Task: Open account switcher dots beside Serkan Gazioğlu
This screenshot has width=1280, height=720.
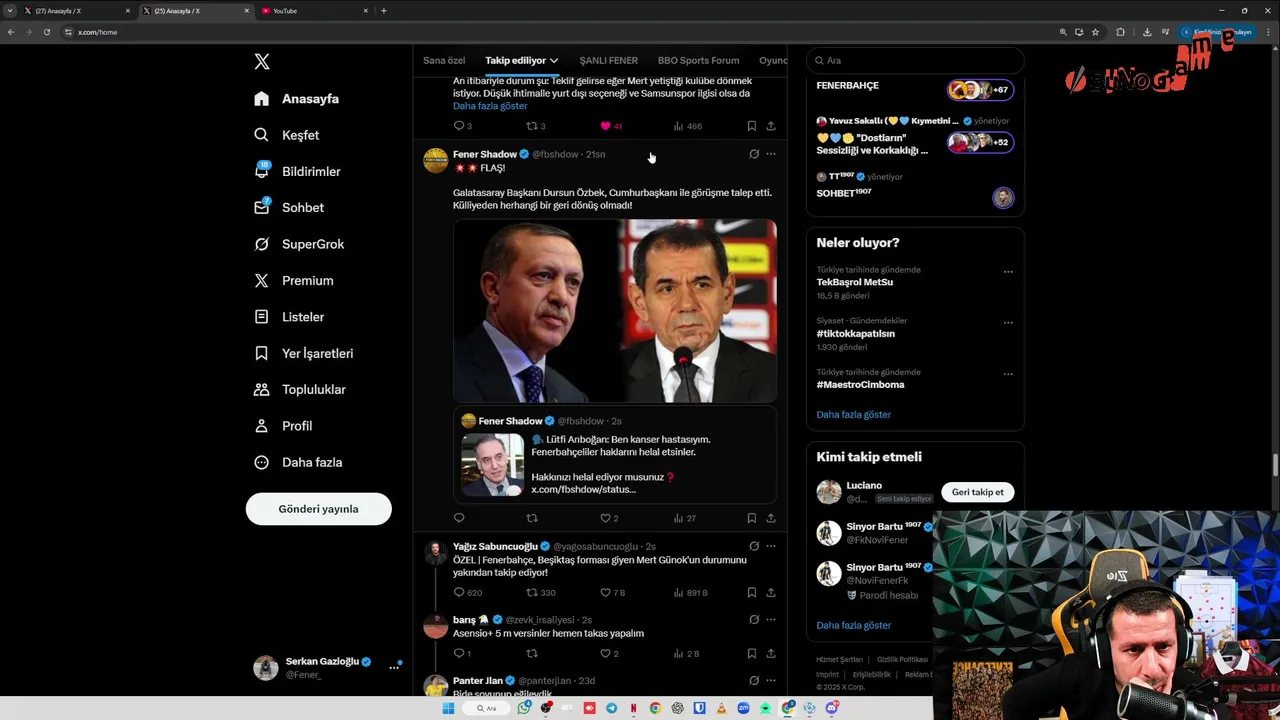Action: [x=394, y=667]
